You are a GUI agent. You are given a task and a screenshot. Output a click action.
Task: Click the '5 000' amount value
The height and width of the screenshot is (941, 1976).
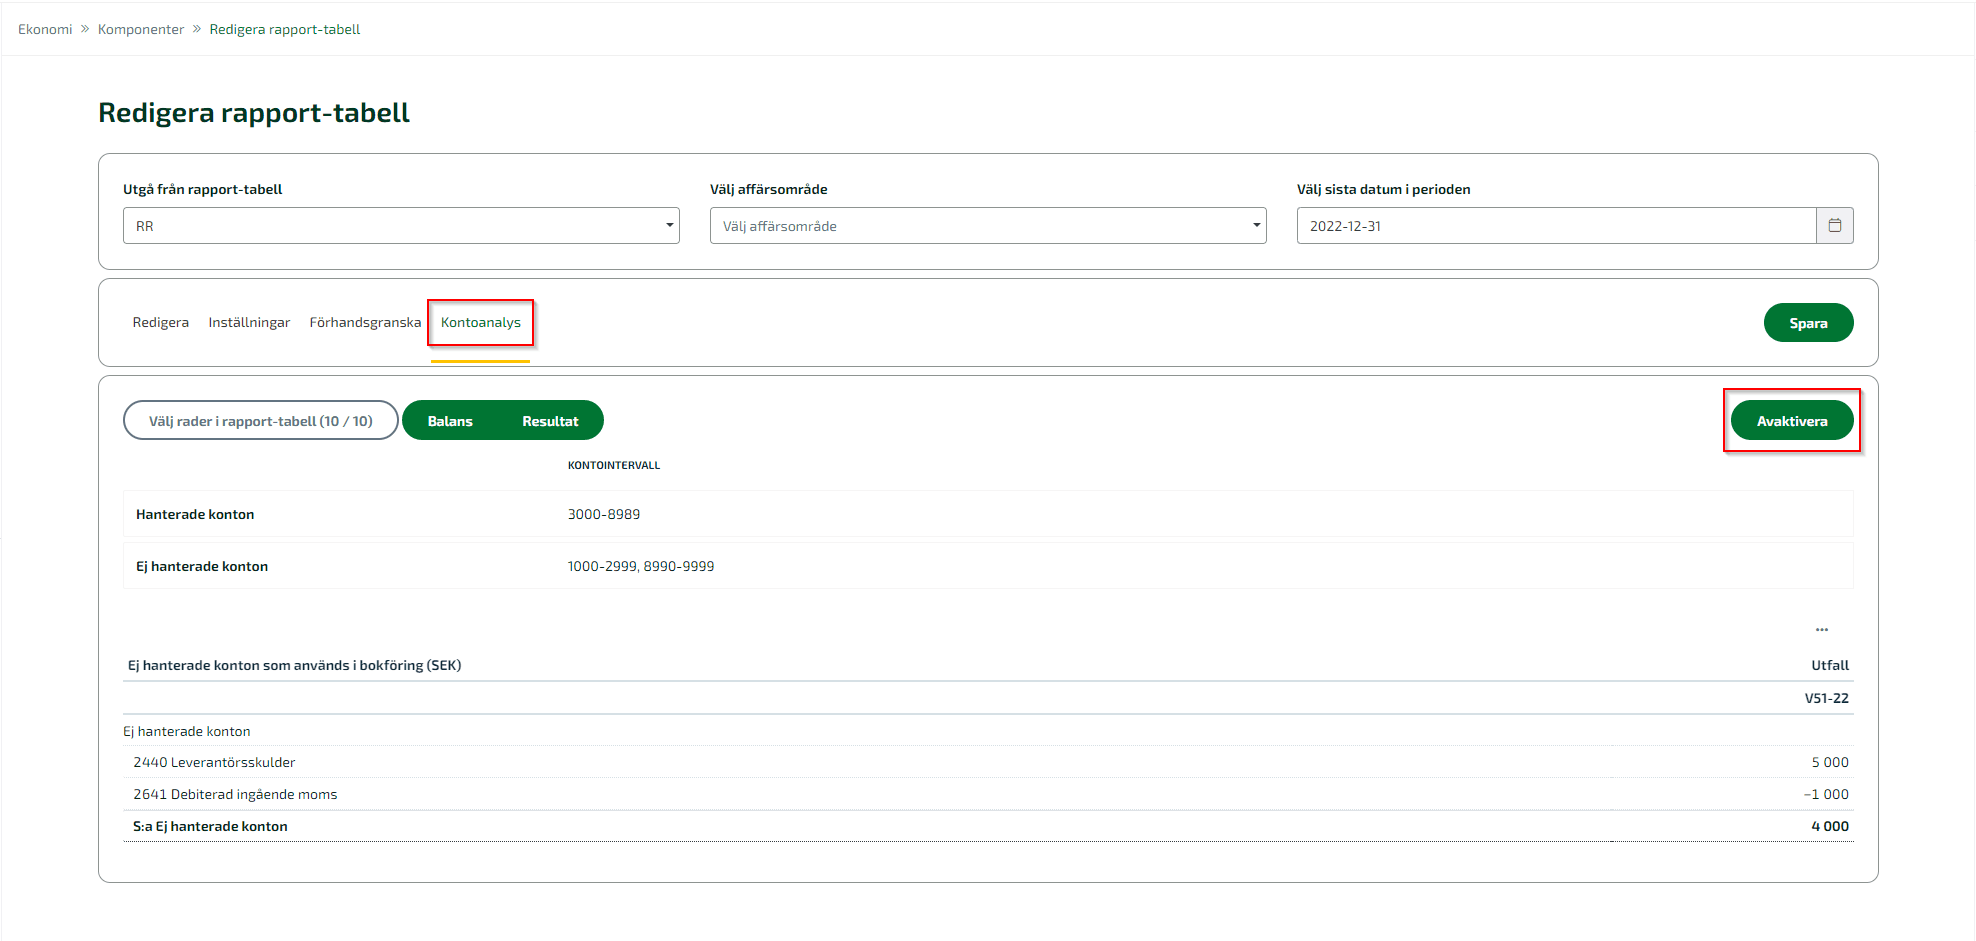click(1830, 762)
